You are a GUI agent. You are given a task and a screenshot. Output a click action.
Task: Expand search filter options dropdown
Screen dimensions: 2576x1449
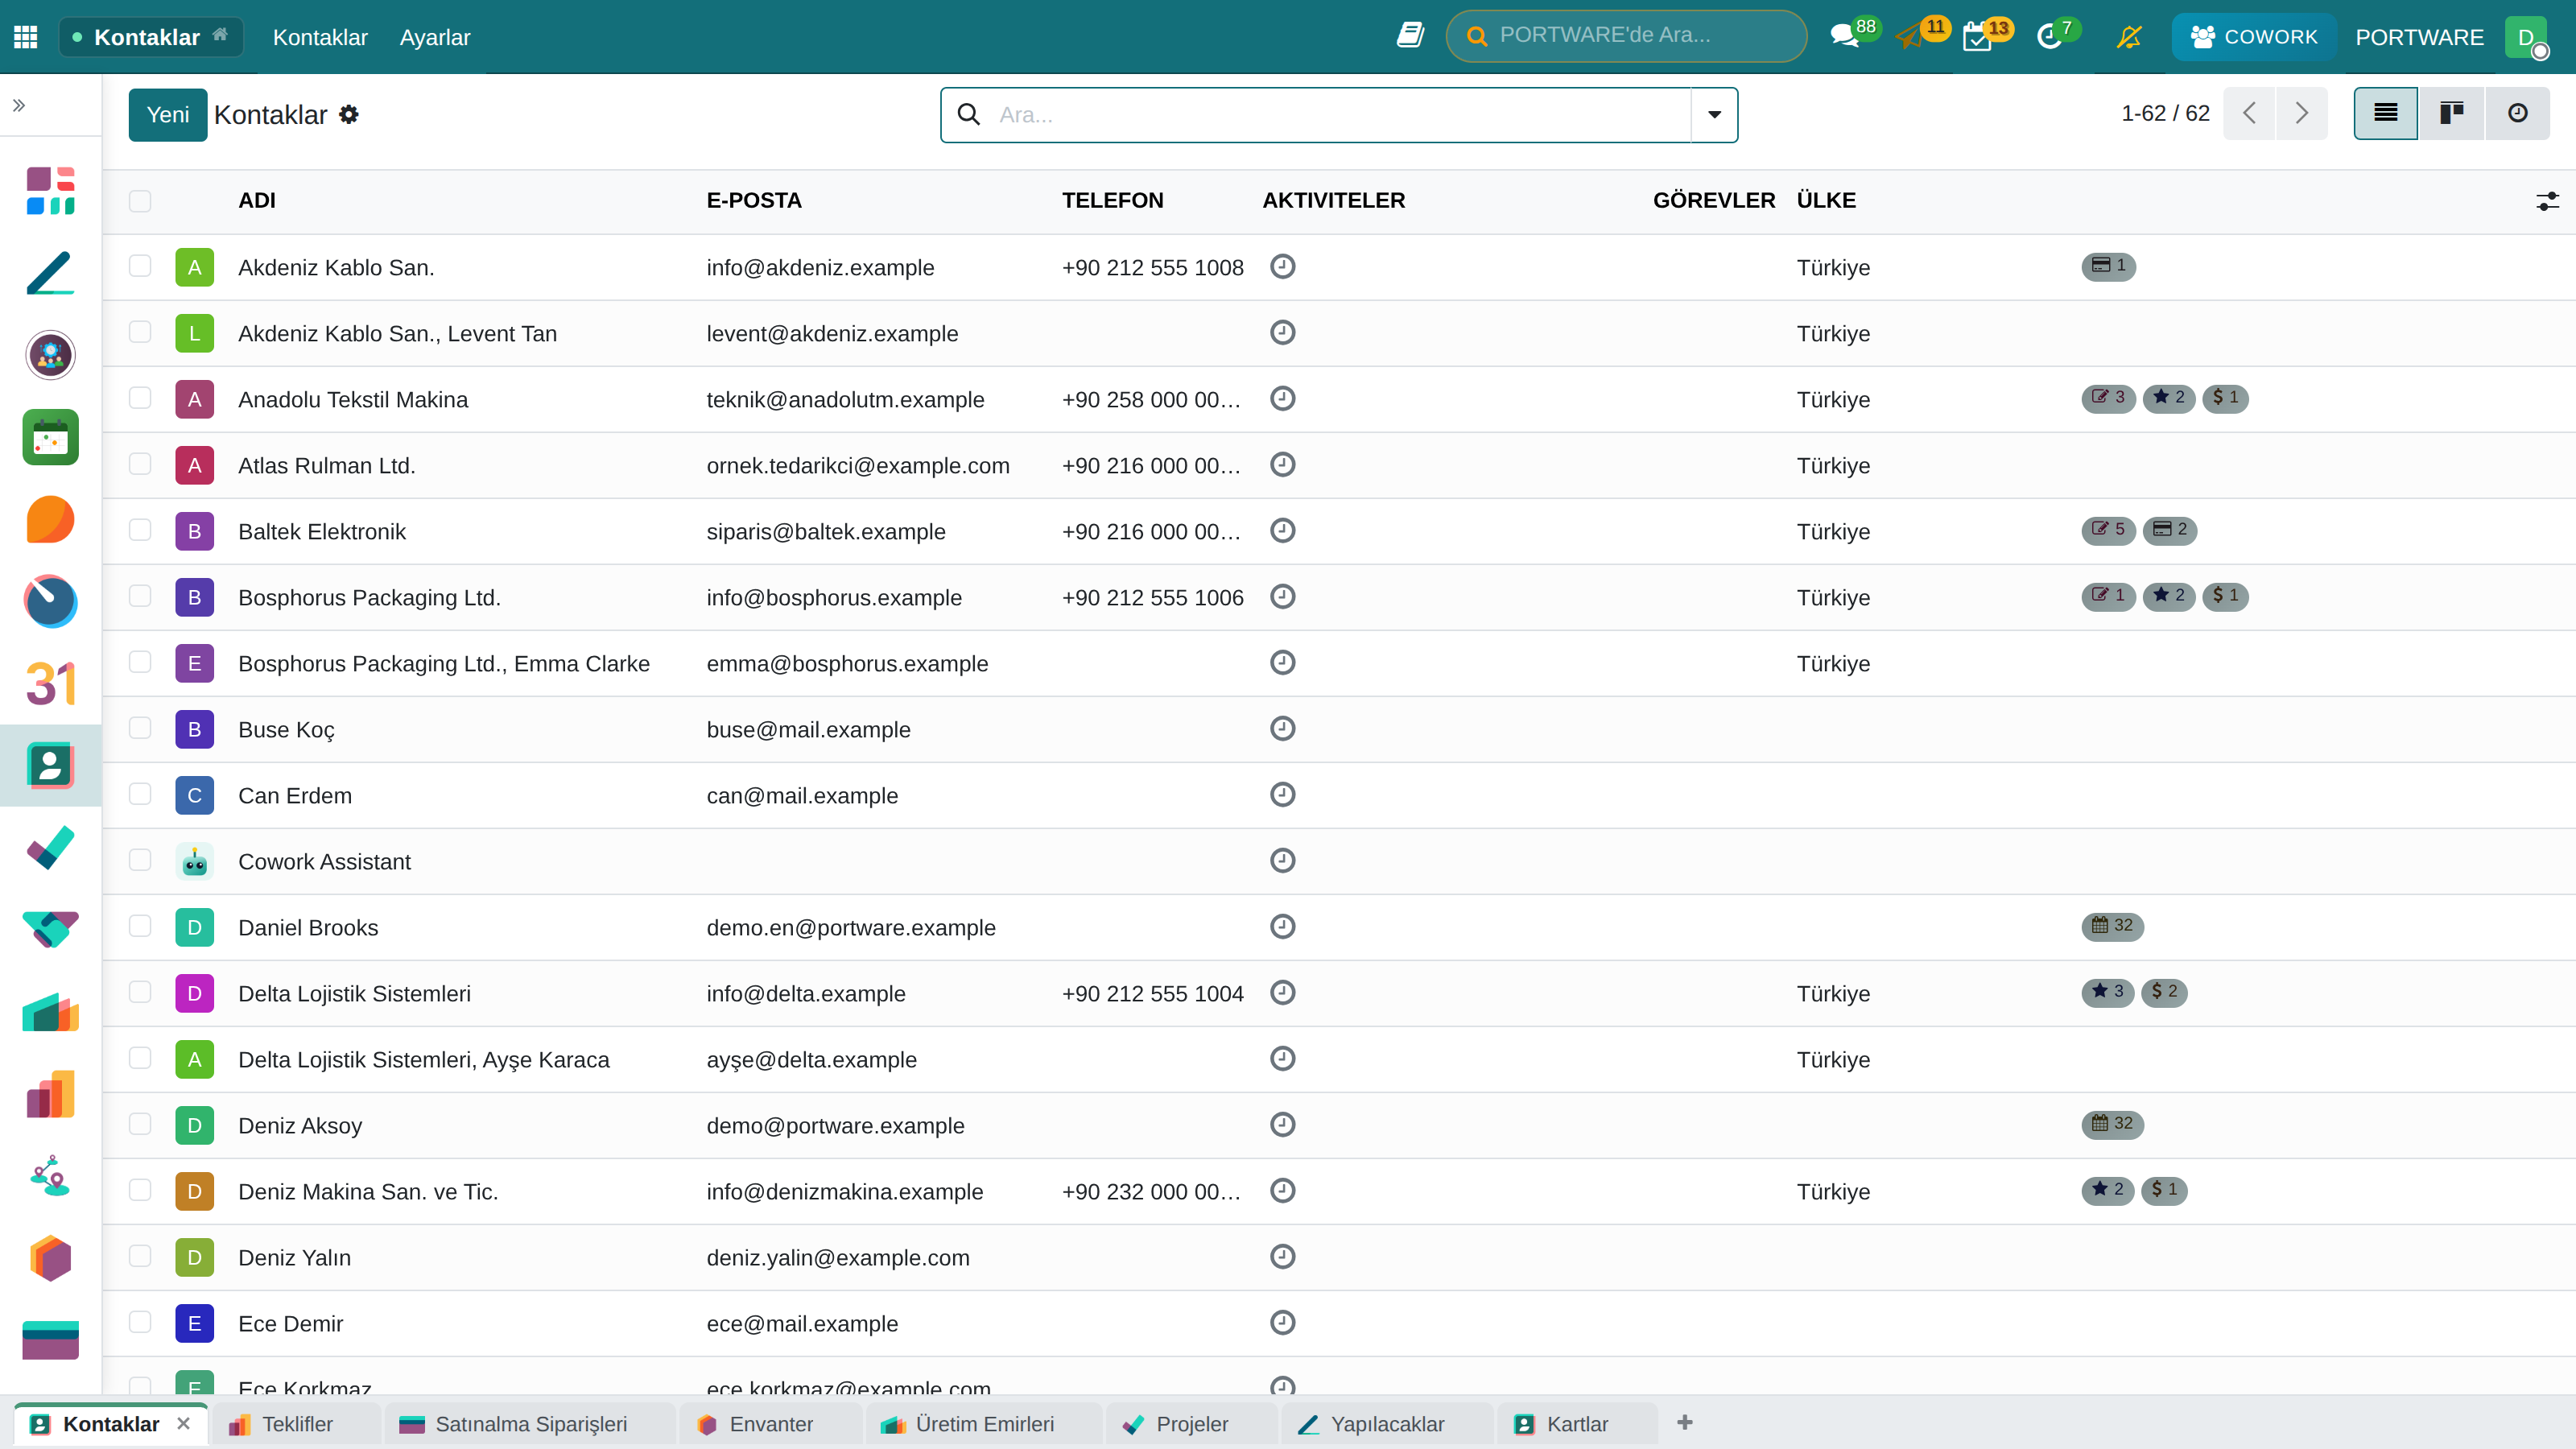(1714, 115)
